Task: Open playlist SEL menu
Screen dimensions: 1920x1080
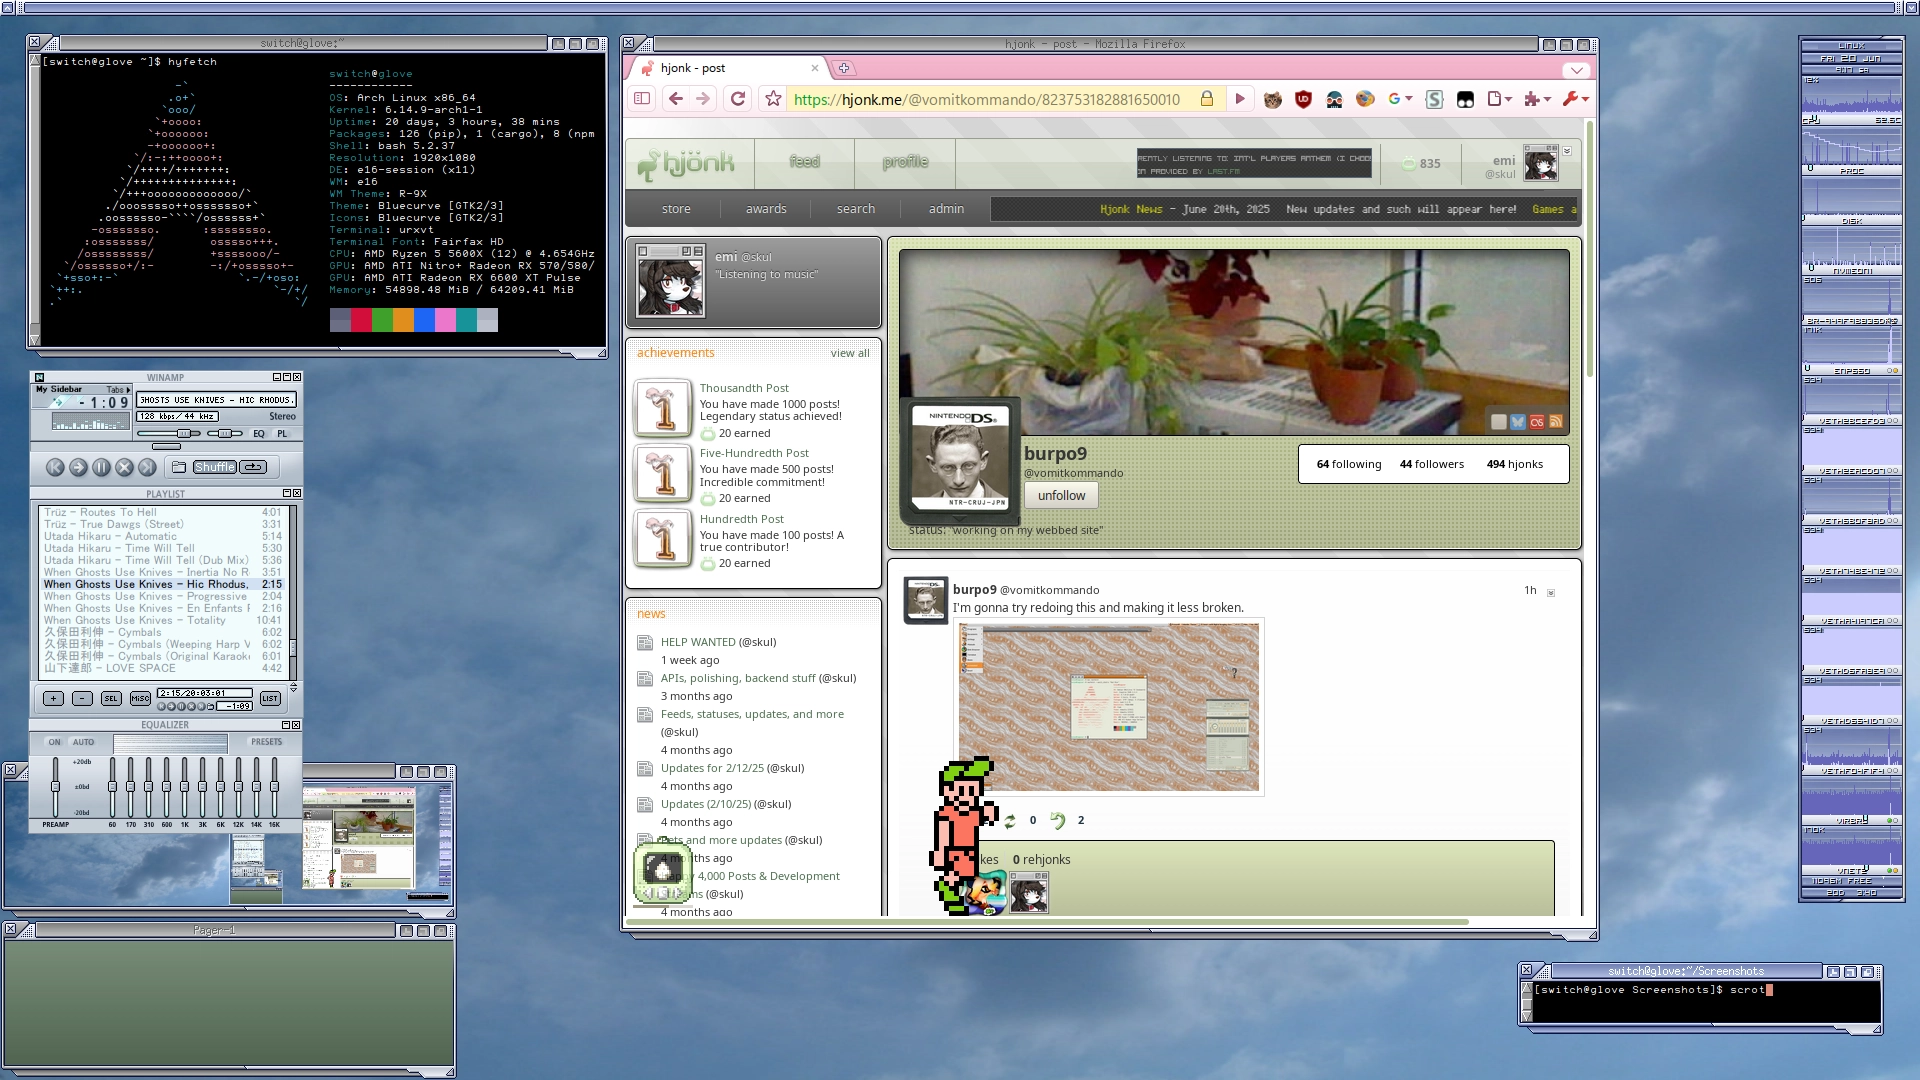Action: [x=111, y=699]
